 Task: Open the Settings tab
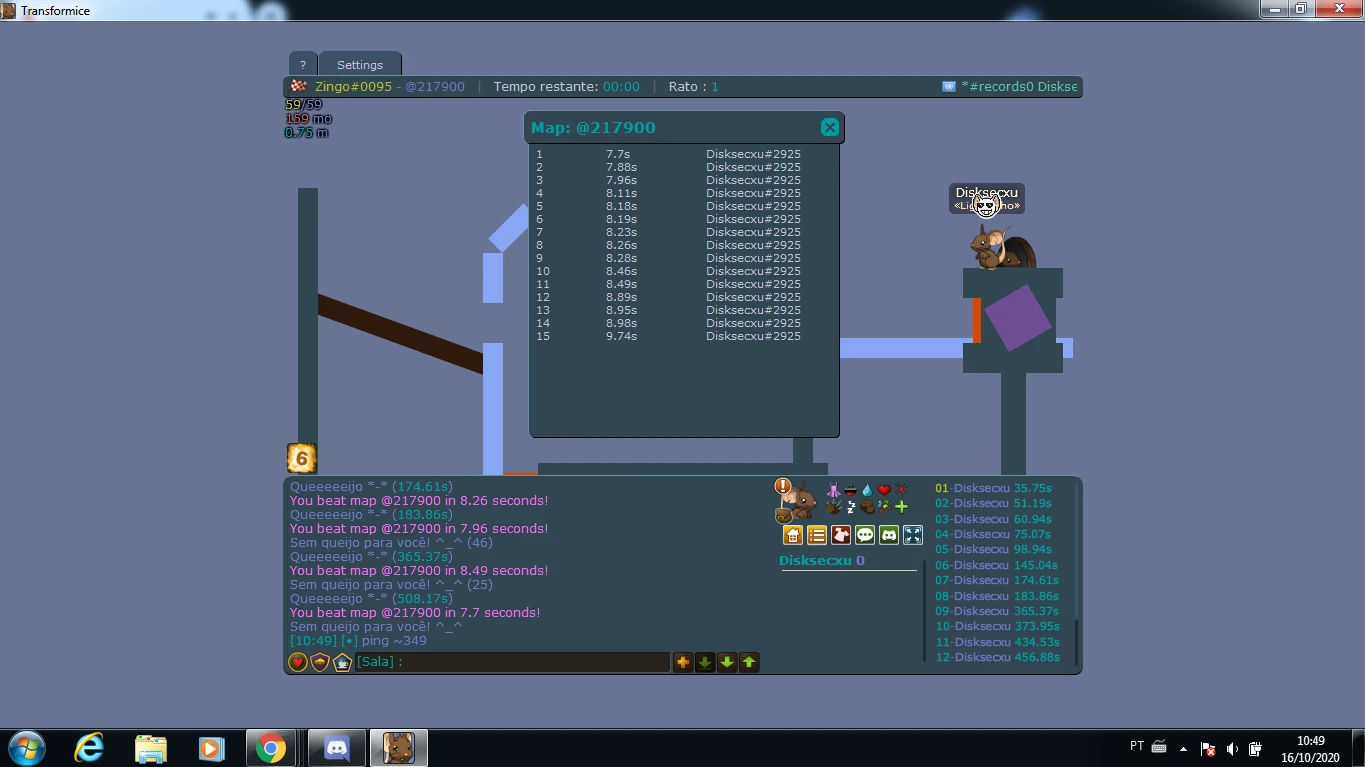360,64
